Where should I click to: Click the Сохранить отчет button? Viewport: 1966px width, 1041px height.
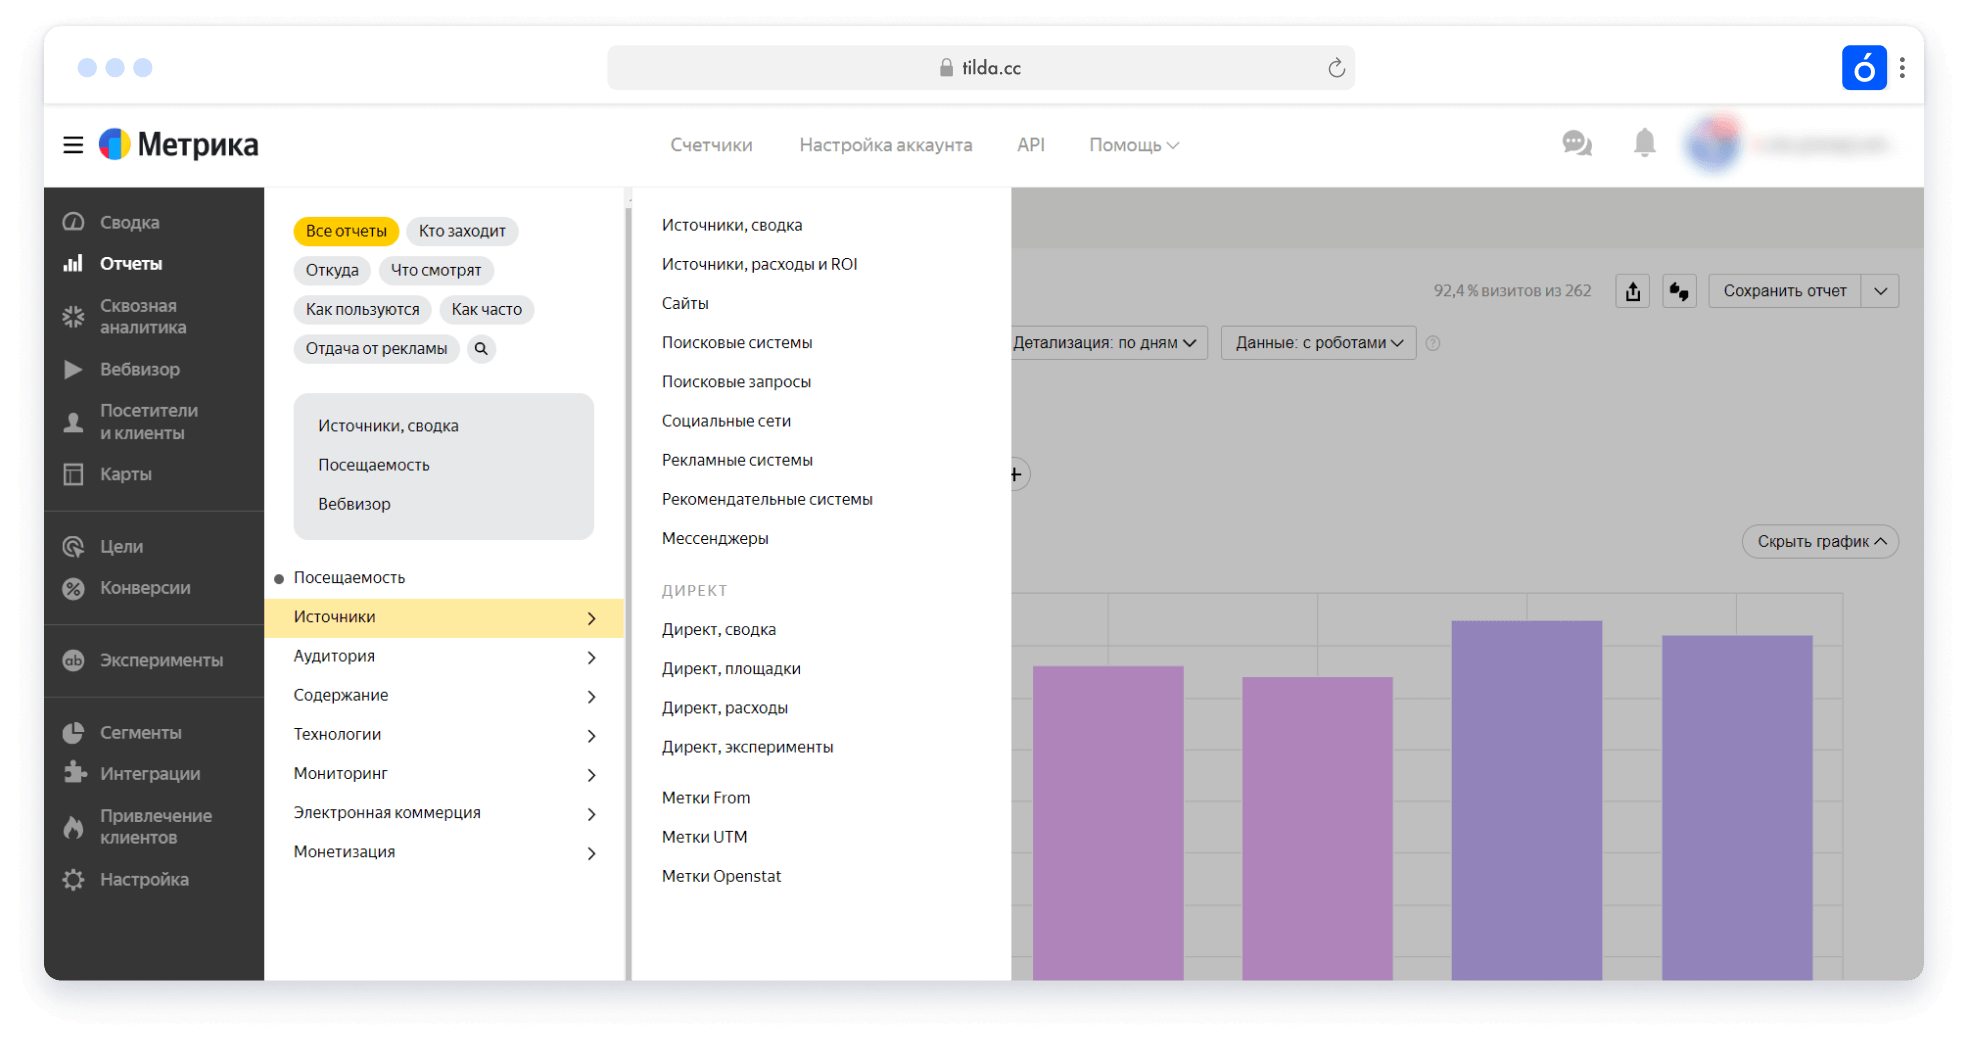(1784, 291)
